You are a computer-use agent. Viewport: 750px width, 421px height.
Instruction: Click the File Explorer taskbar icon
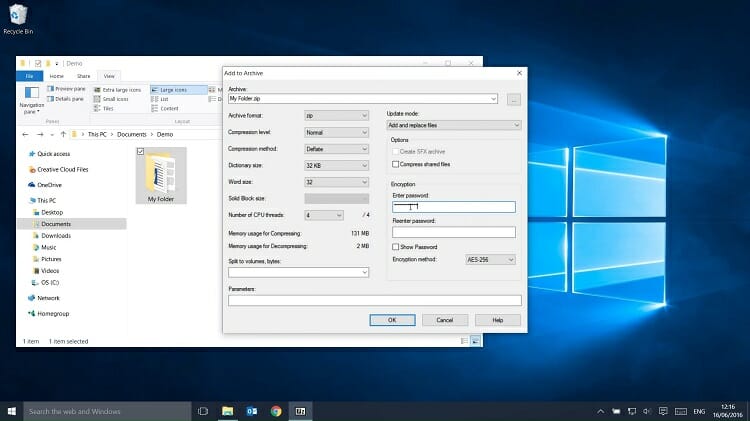(x=227, y=411)
